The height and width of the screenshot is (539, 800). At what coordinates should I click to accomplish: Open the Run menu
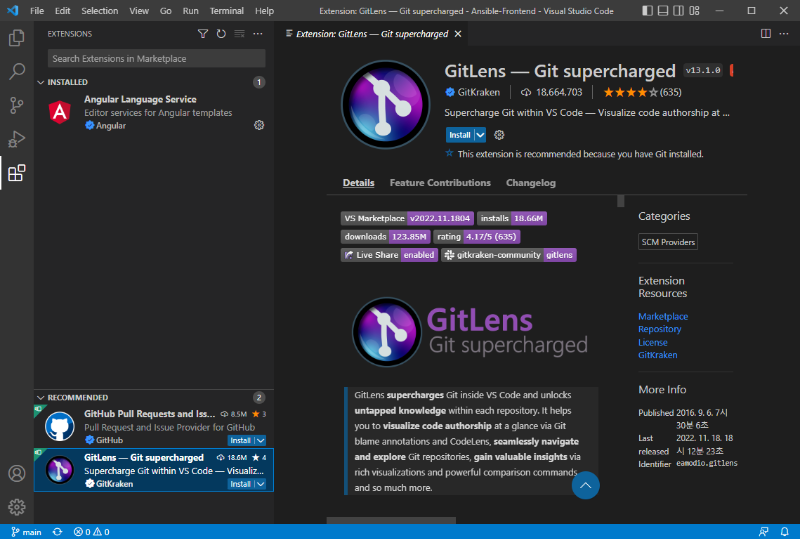click(x=190, y=11)
